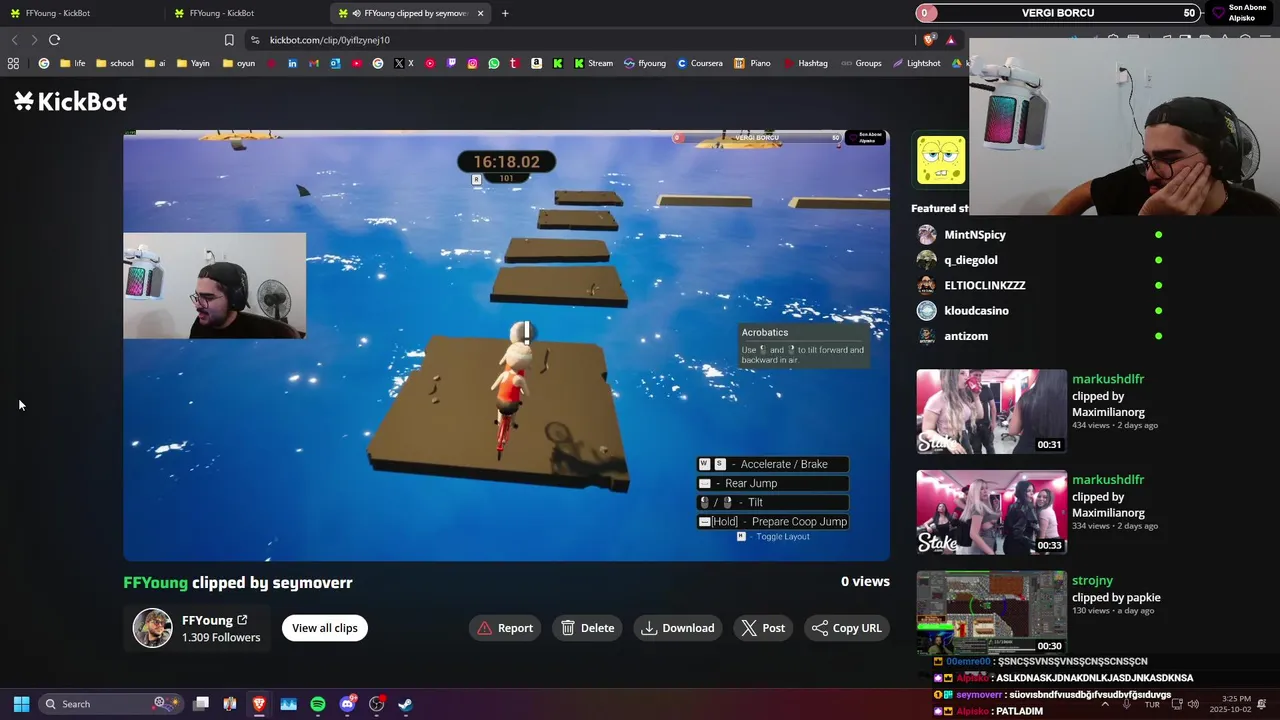The image size is (1280, 720).
Task: Open the Brave Rewards triangle icon
Action: (x=950, y=40)
